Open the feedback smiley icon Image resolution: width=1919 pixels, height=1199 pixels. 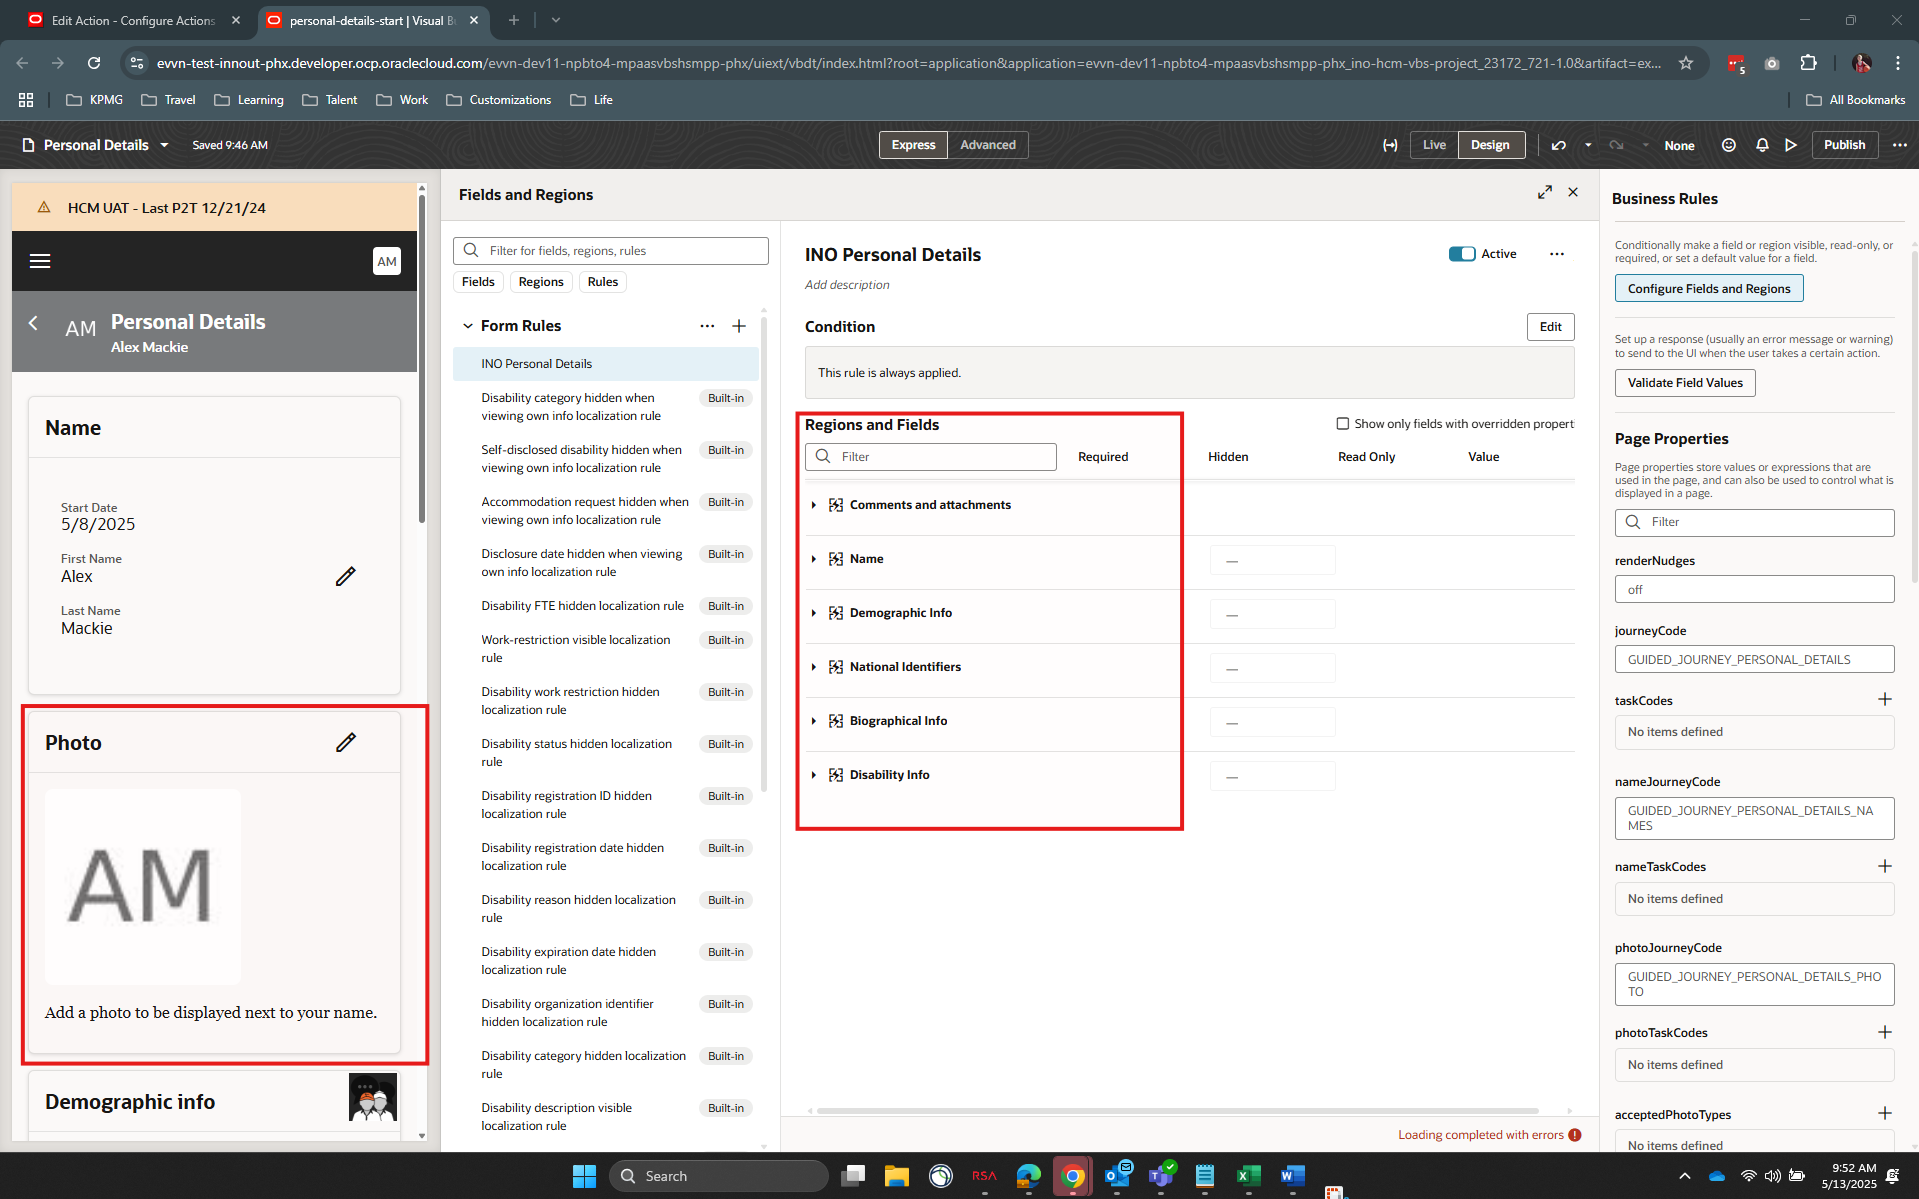[x=1728, y=145]
